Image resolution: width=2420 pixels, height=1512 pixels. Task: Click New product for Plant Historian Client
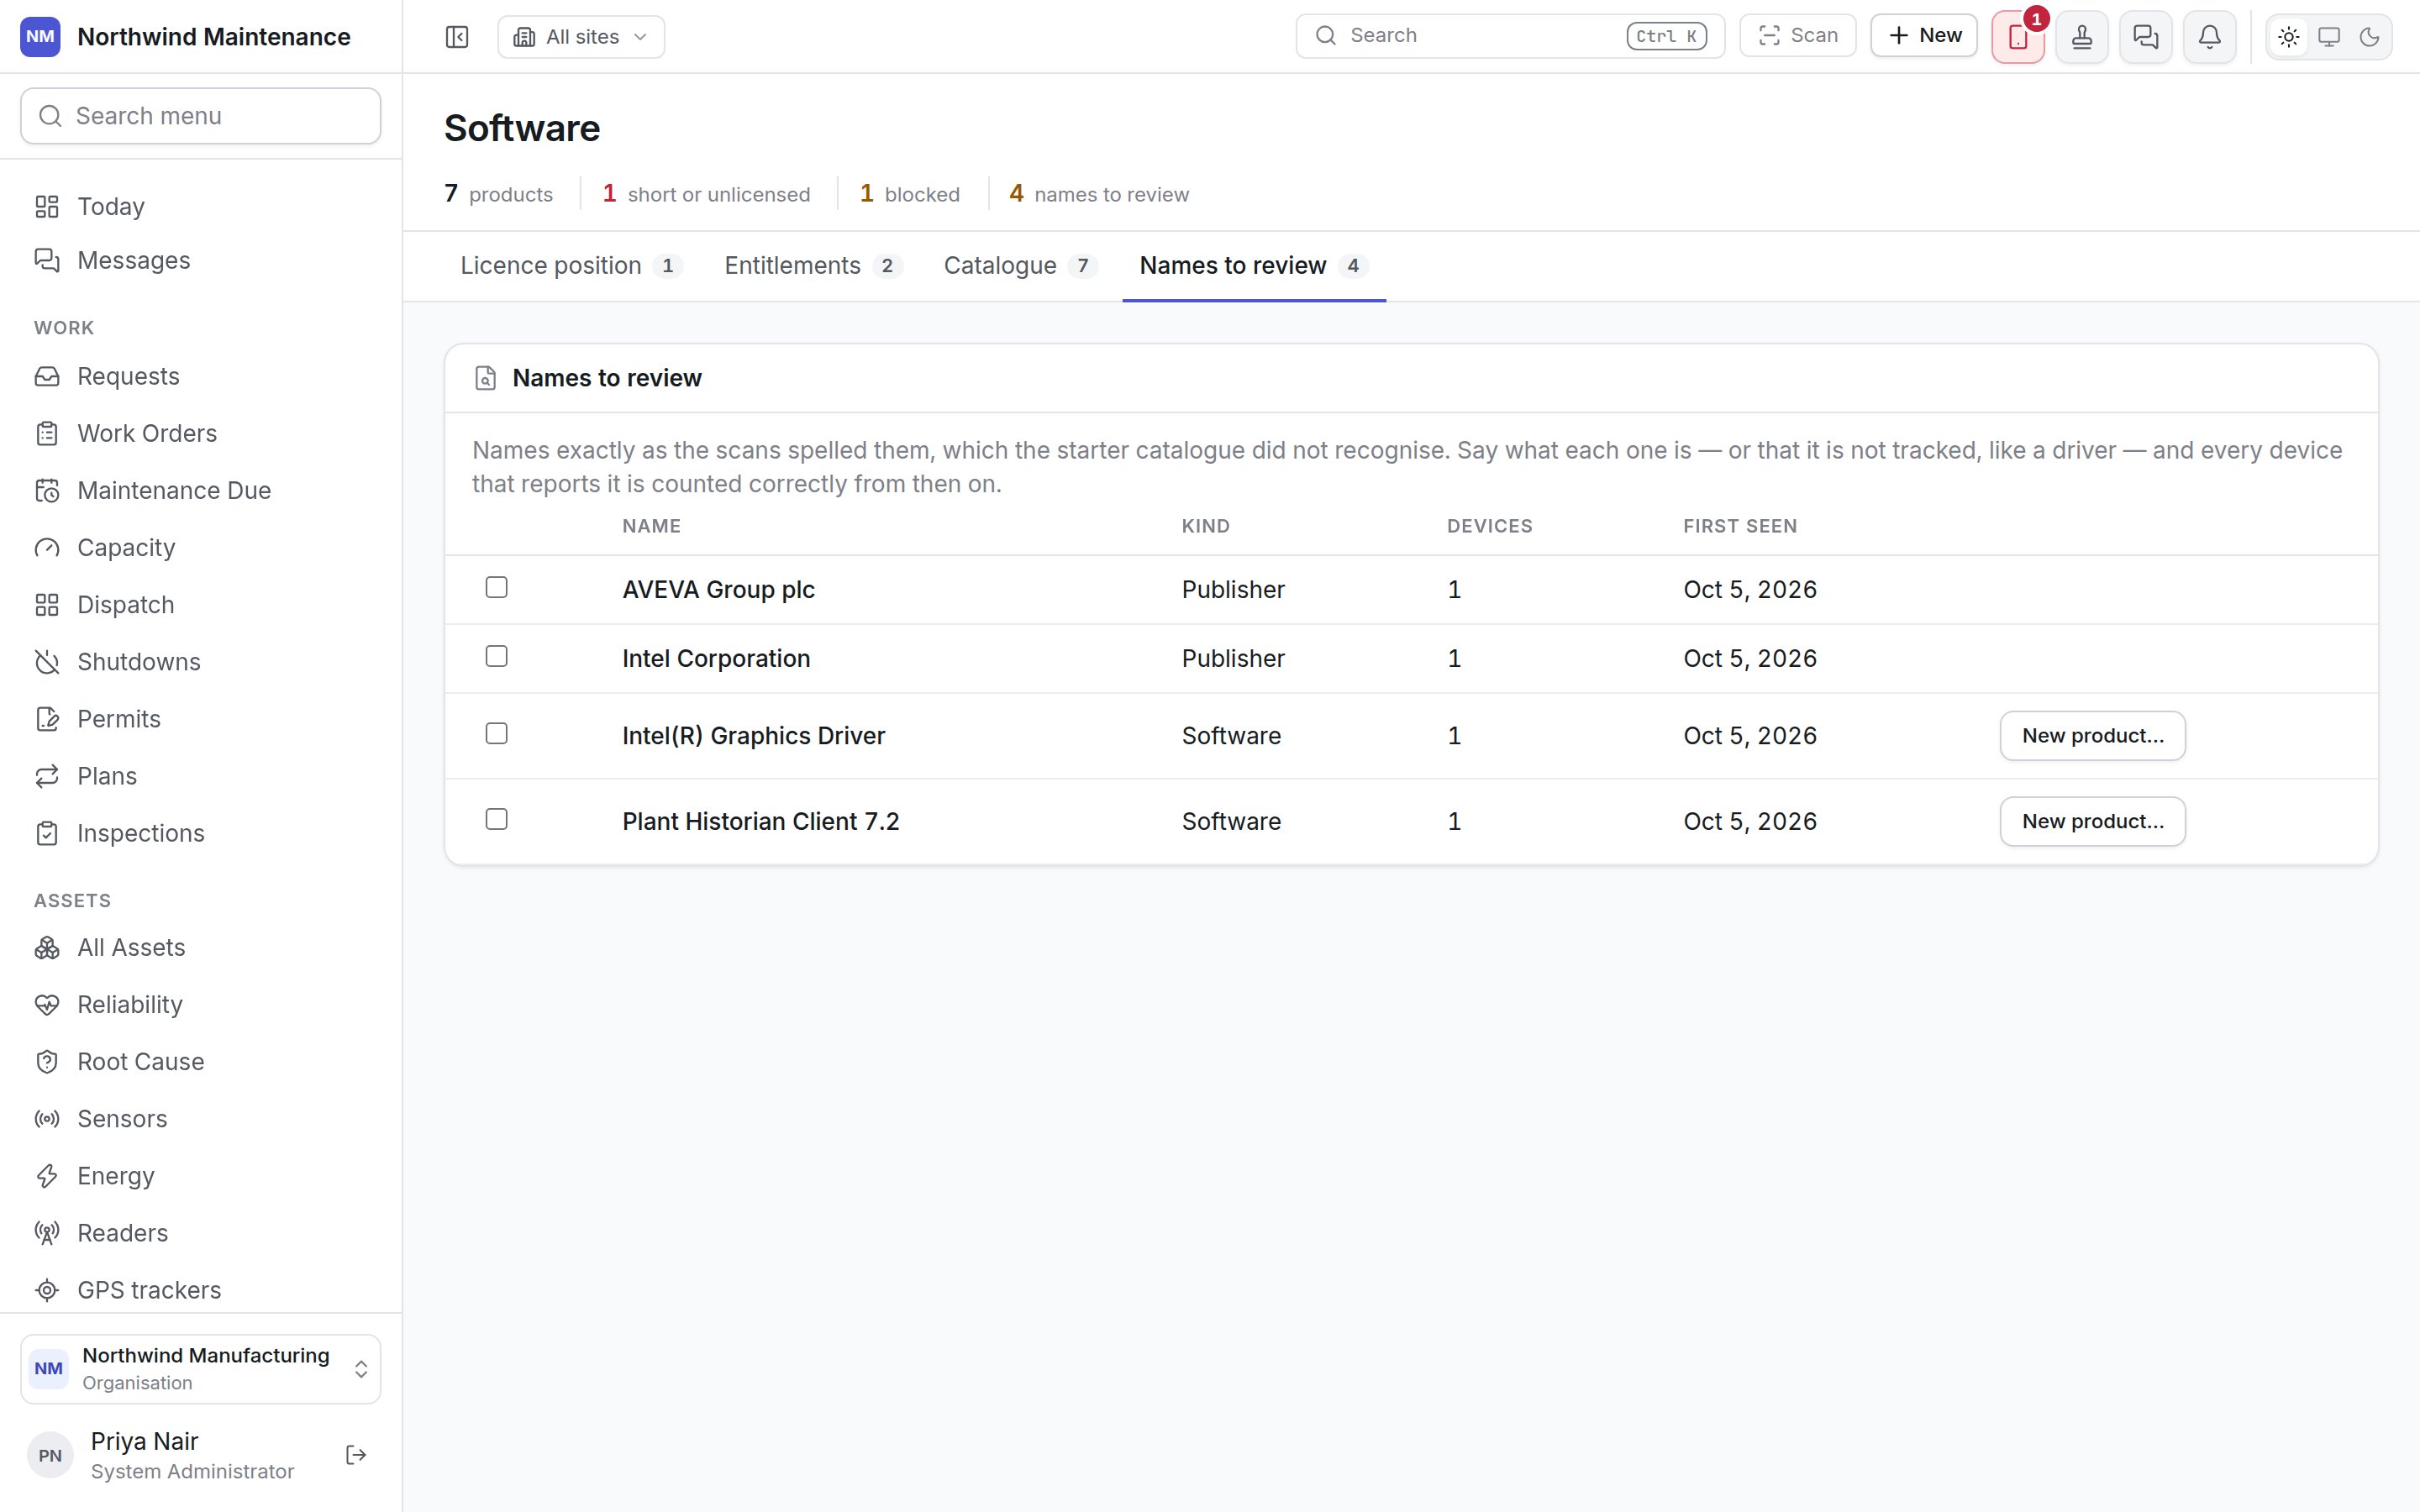[x=2092, y=822]
